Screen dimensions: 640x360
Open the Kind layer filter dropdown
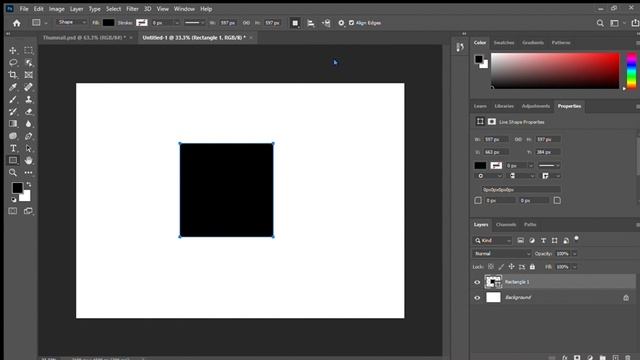493,240
